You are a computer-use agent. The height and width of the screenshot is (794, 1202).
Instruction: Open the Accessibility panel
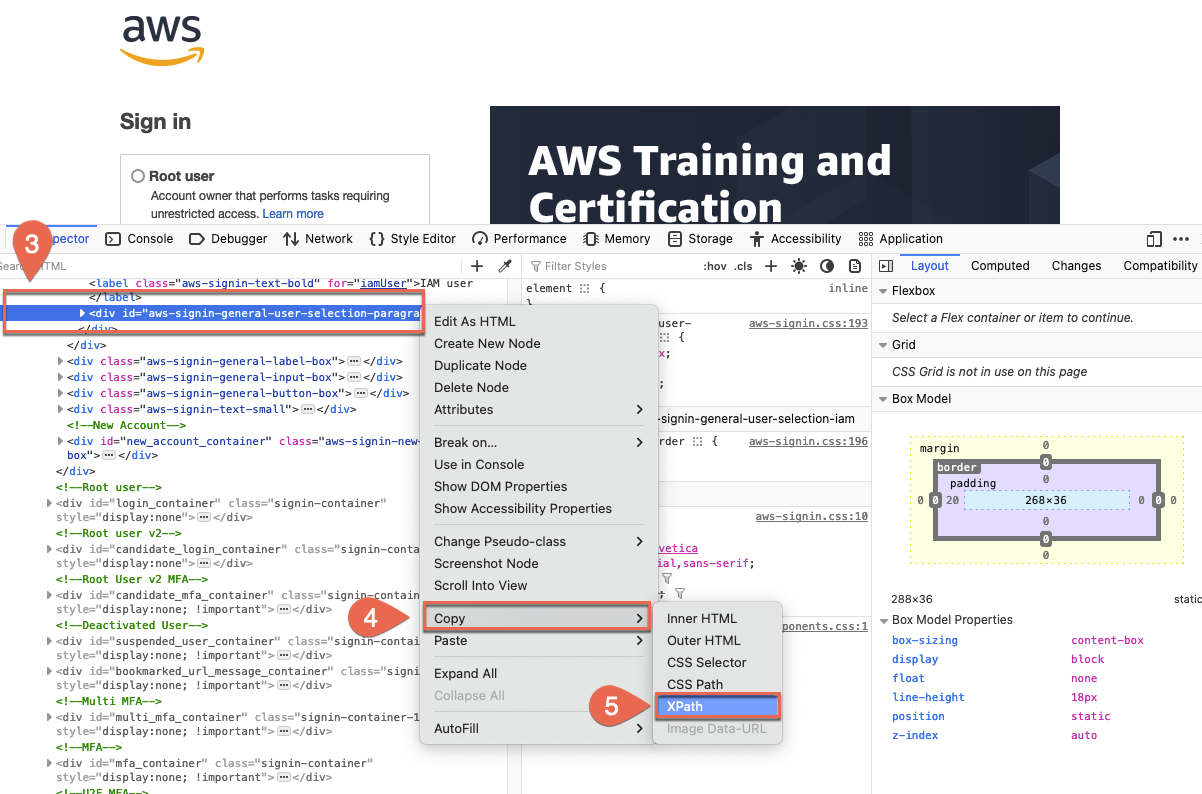point(795,239)
